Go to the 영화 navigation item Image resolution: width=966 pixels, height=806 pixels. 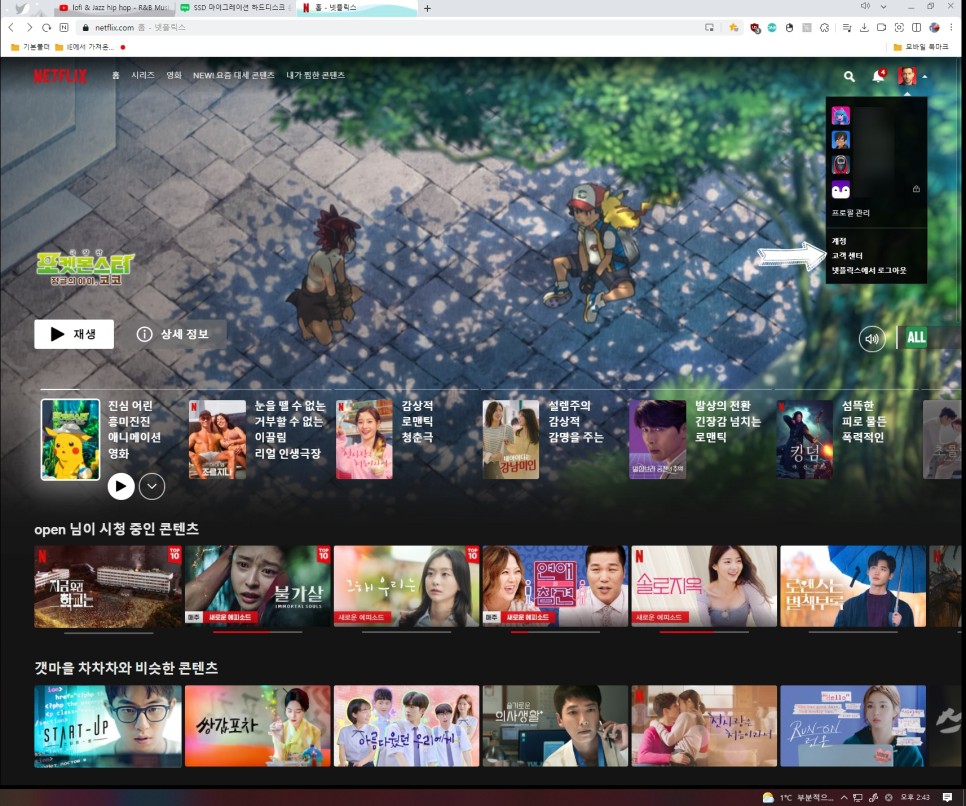tap(174, 75)
